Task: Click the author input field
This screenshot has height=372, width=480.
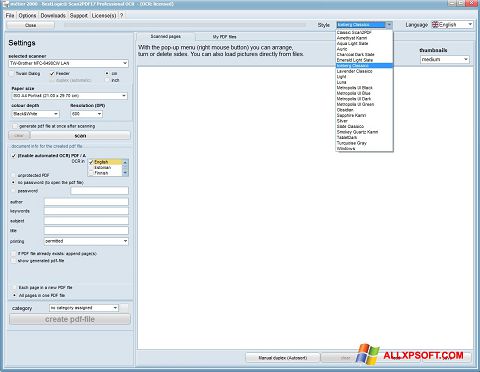Action: (86, 202)
